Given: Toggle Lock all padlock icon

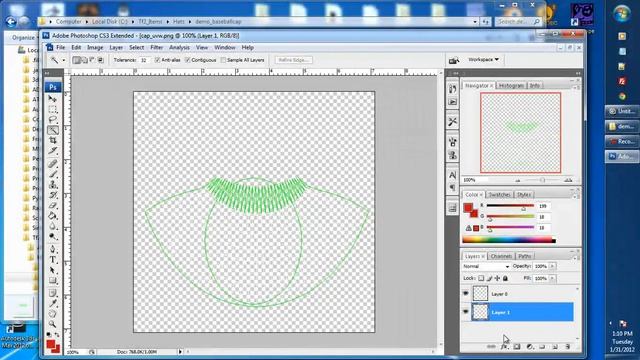Looking at the screenshot, I should click(505, 278).
